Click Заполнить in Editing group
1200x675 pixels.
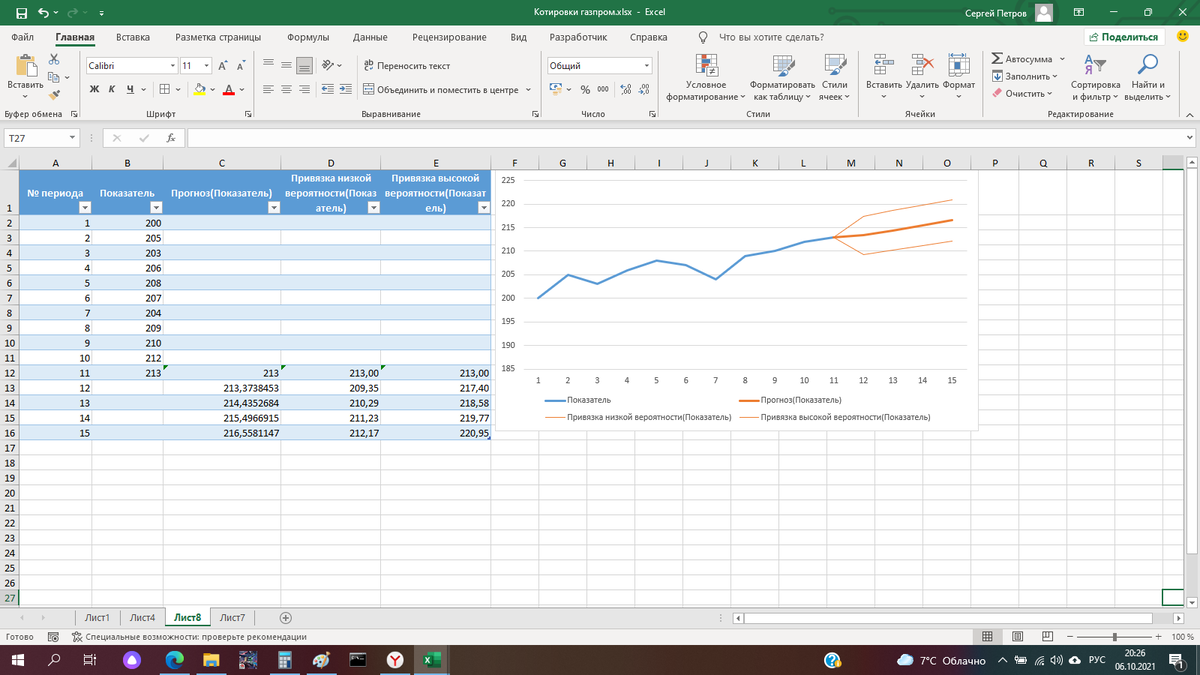tap(1023, 76)
